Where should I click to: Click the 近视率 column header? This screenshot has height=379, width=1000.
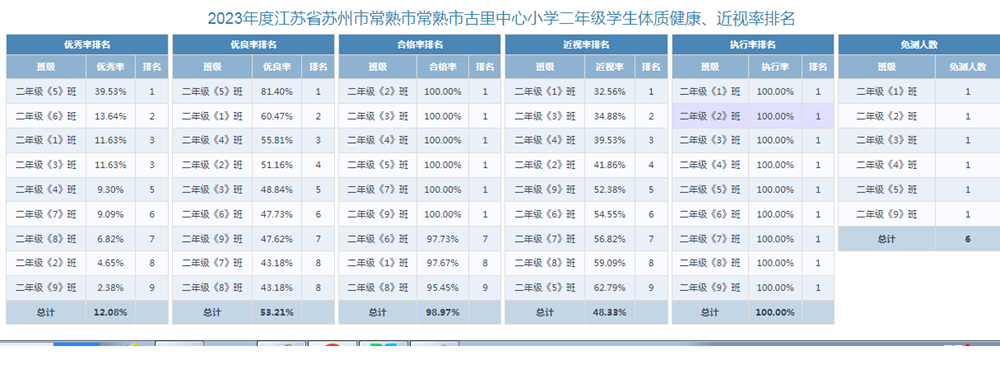tap(610, 66)
